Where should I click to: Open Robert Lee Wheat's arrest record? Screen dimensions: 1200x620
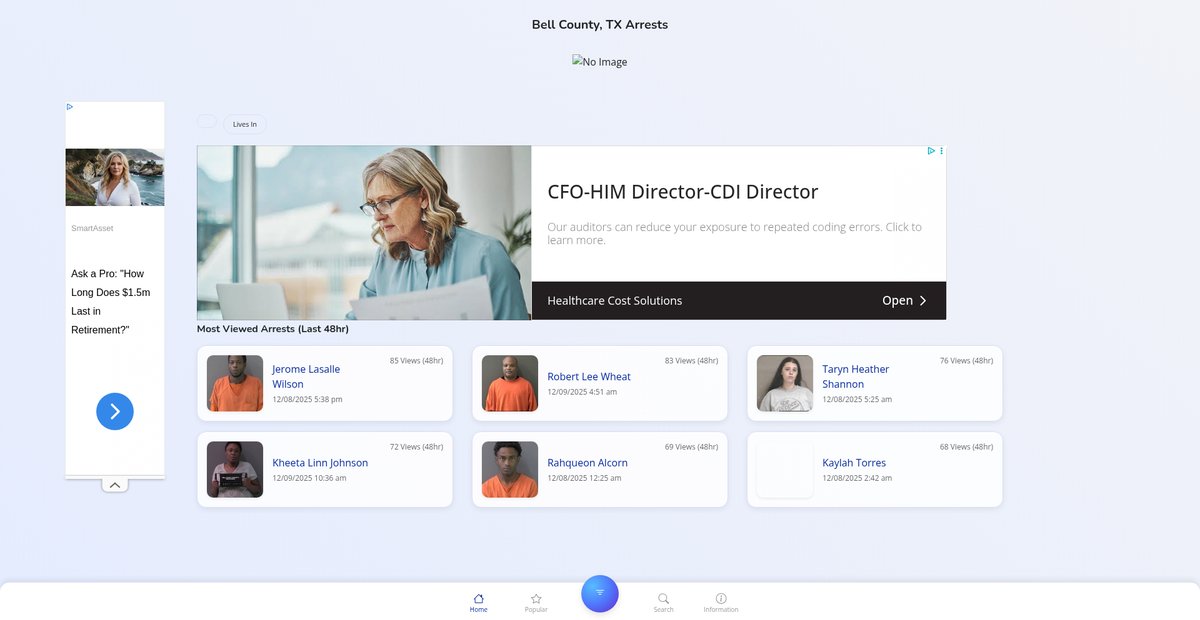tap(589, 377)
